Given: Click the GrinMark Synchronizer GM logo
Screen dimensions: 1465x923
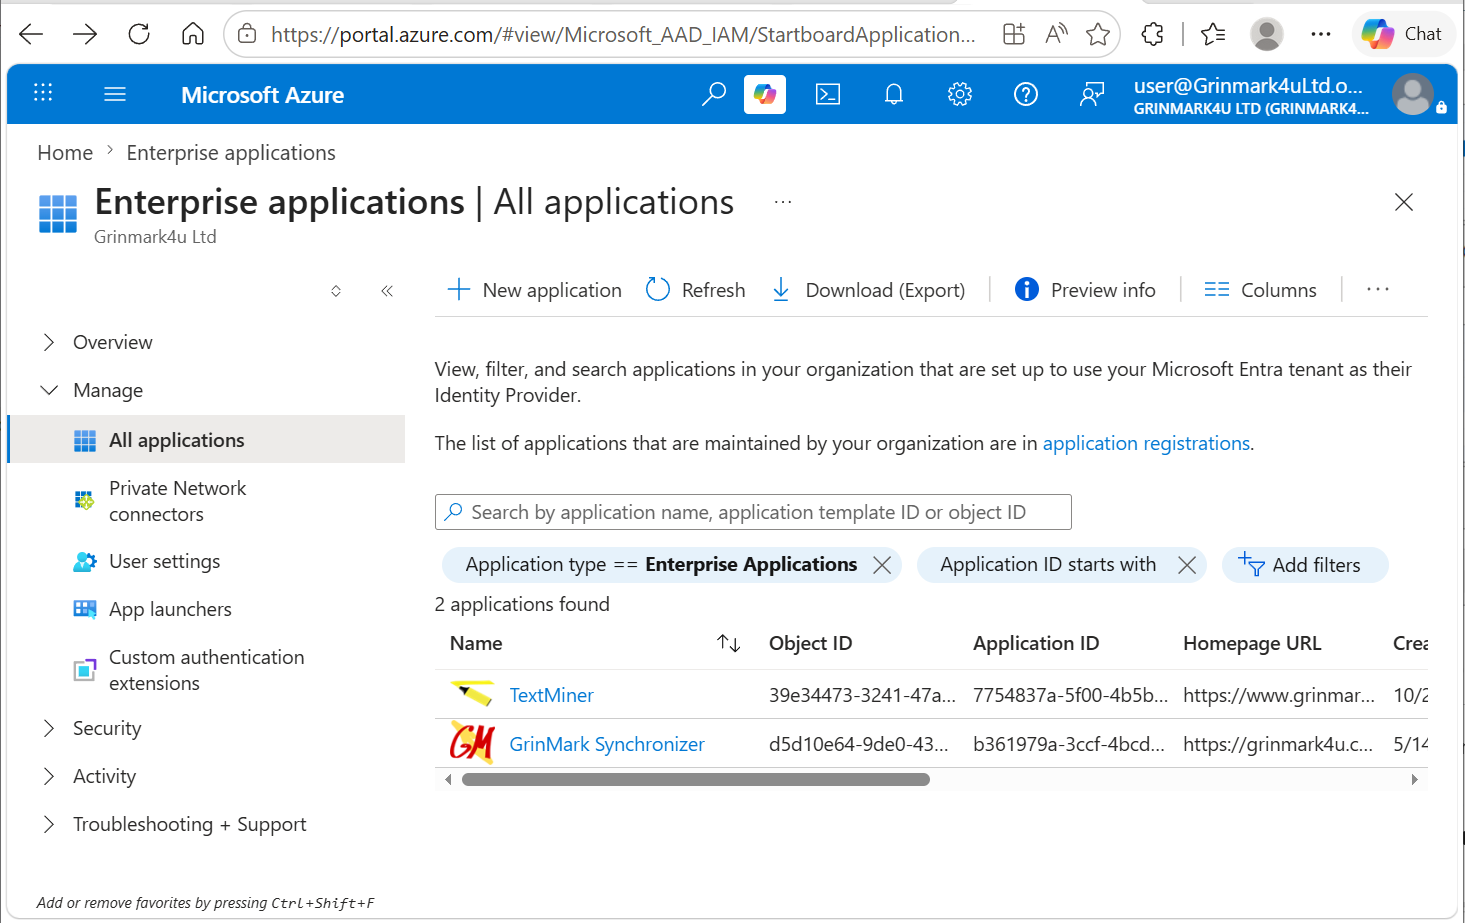Looking at the screenshot, I should [472, 743].
